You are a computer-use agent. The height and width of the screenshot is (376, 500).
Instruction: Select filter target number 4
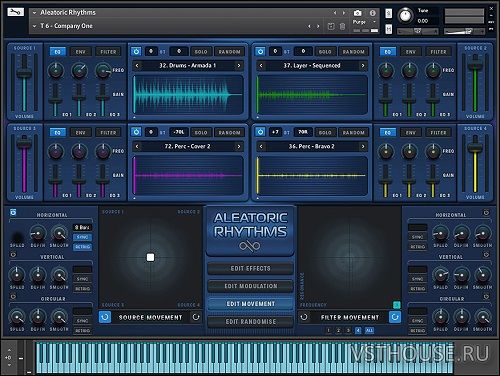tap(358, 330)
